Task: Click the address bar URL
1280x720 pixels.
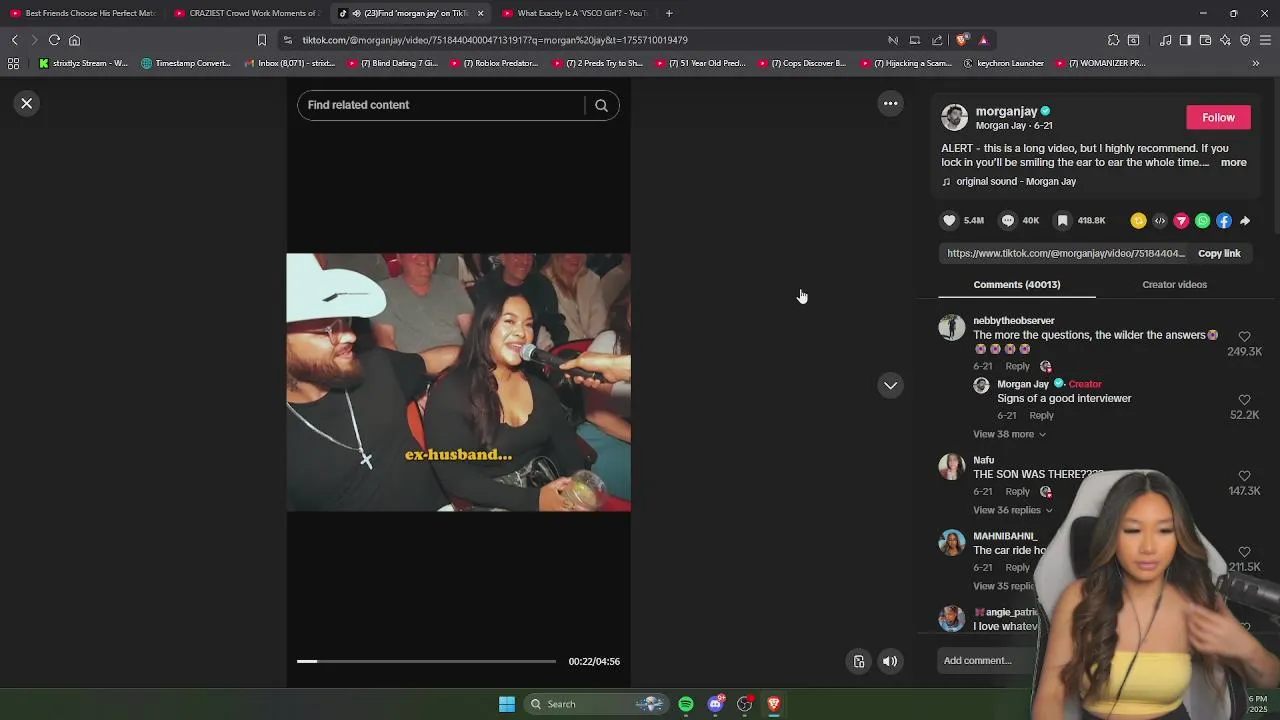Action: point(495,40)
